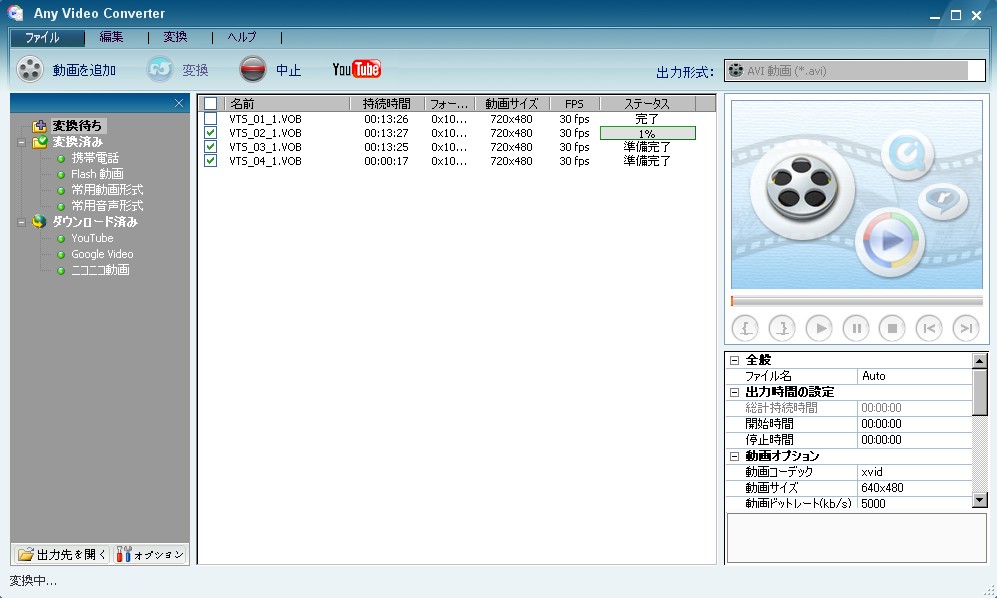This screenshot has height=598, width=997.
Task: Select the VTS_04_1.VOB file name
Action: pos(265,161)
